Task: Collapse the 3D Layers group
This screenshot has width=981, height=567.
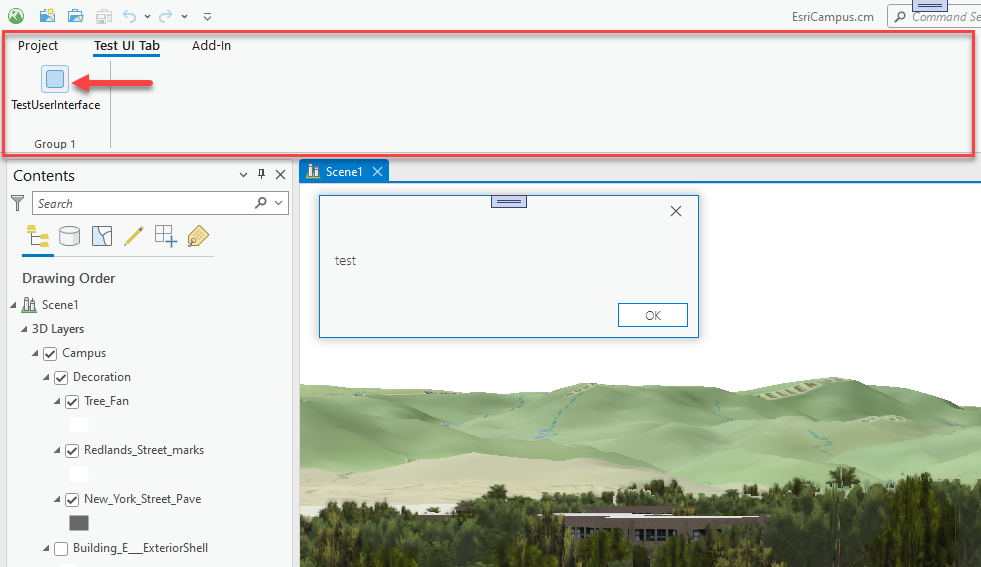Action: click(x=24, y=329)
